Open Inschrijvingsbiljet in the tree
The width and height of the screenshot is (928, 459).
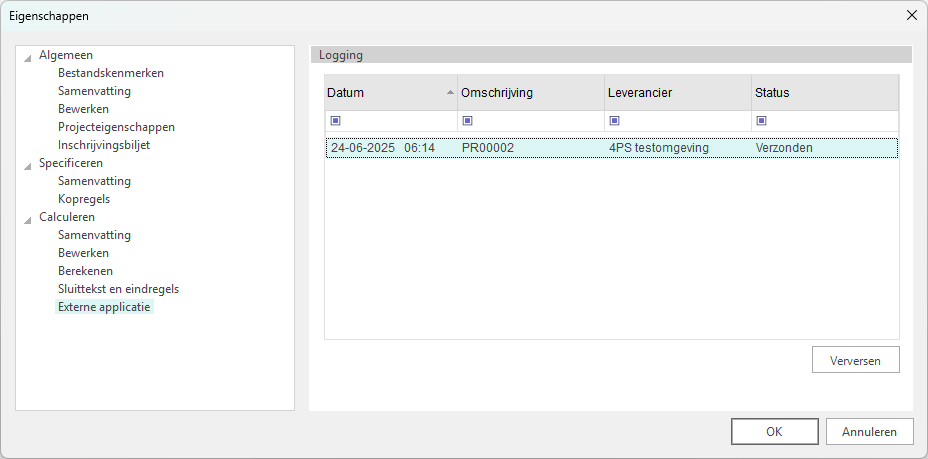tap(103, 145)
